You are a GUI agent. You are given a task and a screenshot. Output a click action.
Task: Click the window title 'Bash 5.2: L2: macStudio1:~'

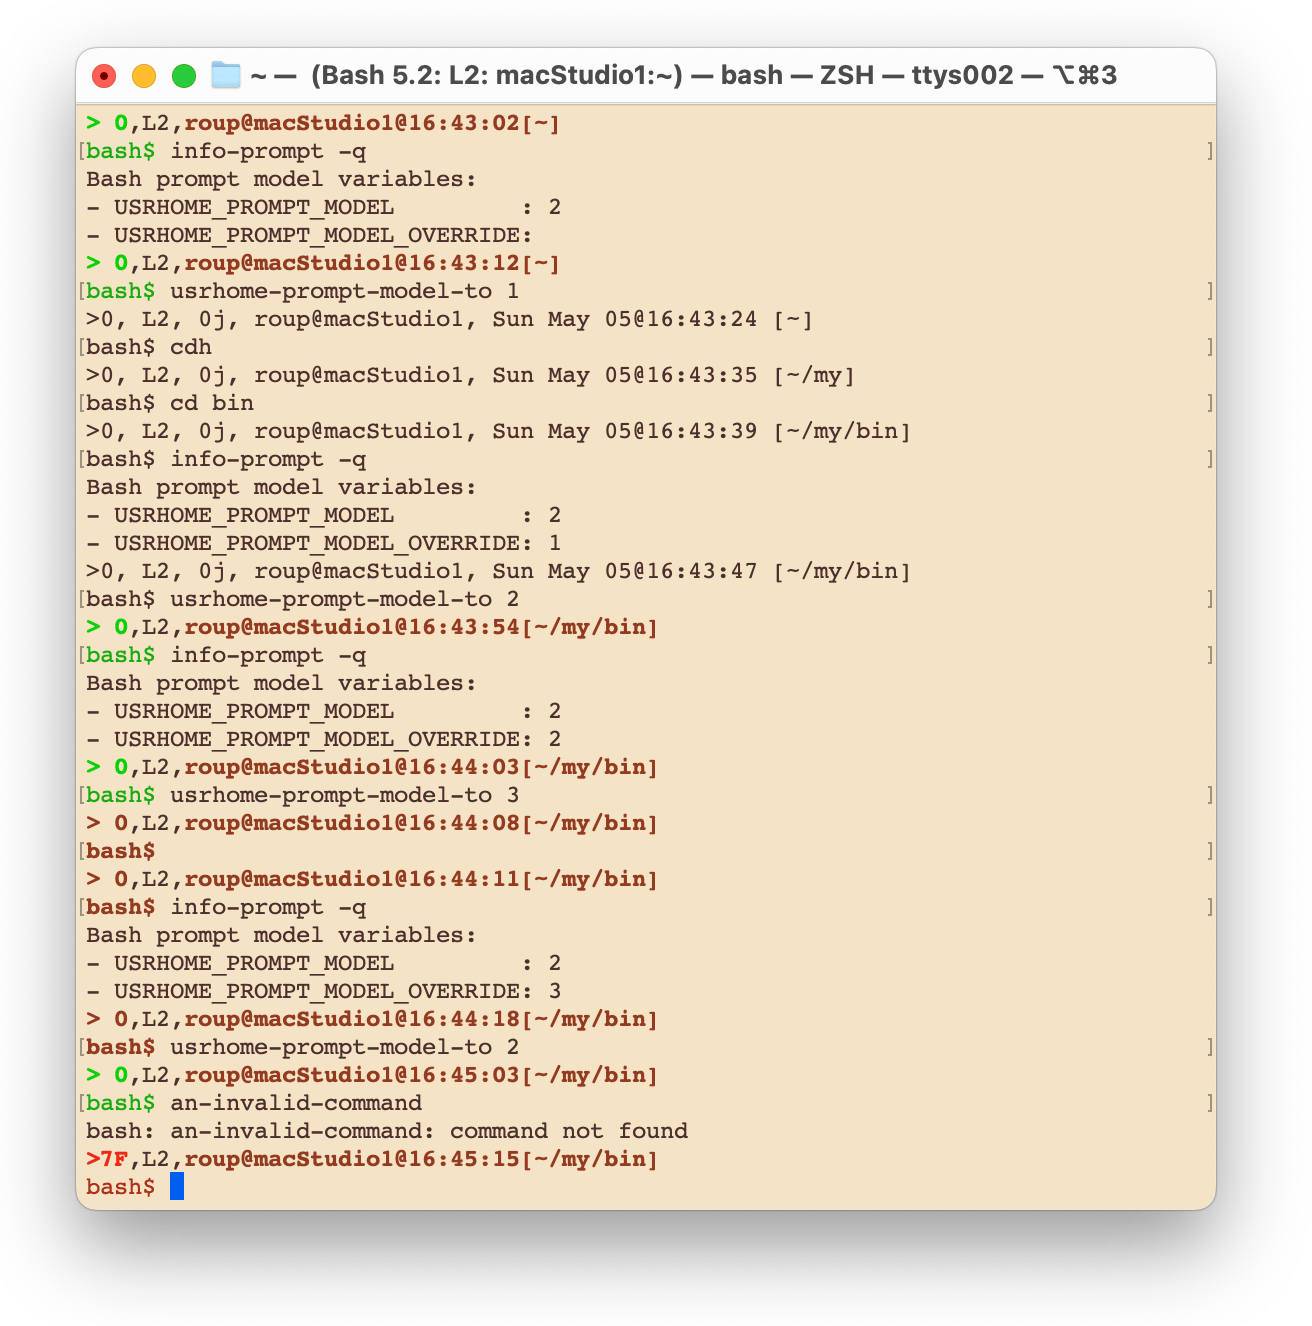point(497,75)
